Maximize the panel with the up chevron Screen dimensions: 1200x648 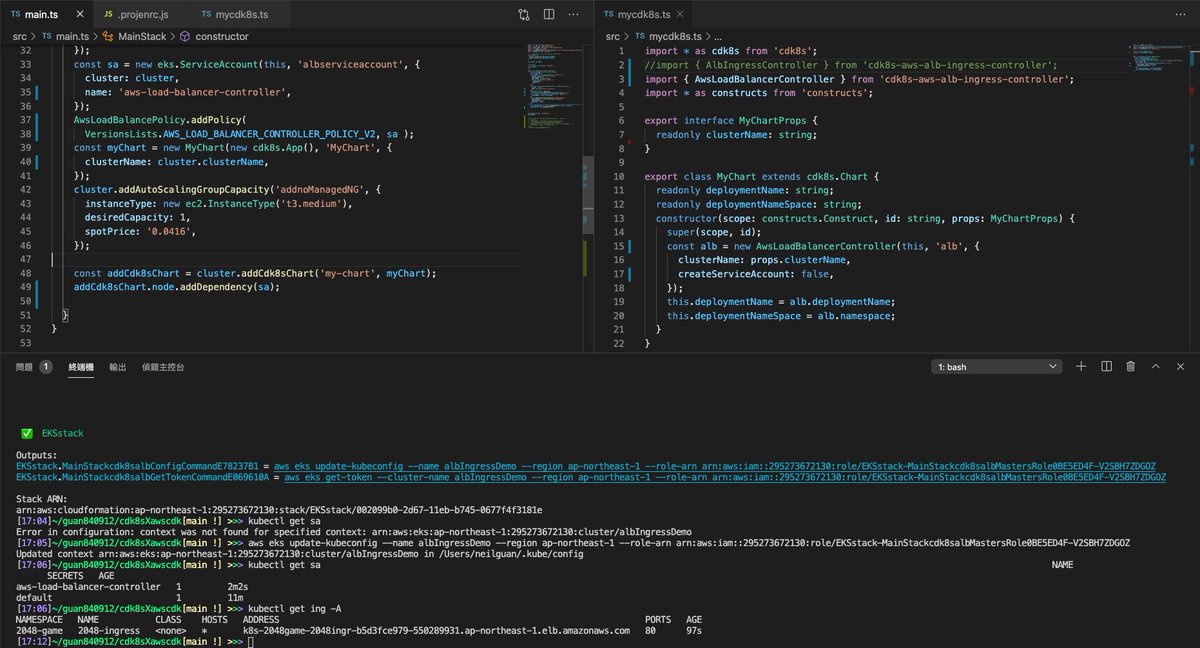coord(1156,367)
